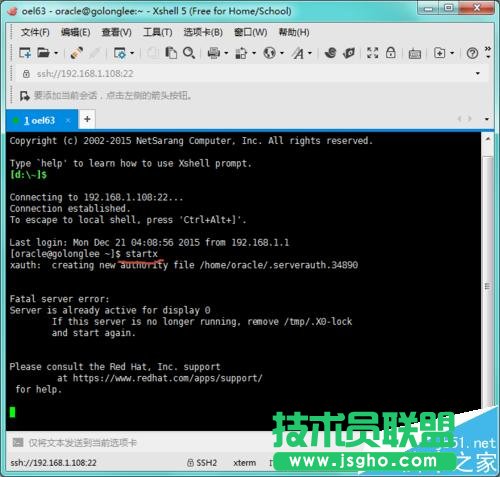Open the 工具(T) menu
This screenshot has width=500, height=477.
pos(158,32)
